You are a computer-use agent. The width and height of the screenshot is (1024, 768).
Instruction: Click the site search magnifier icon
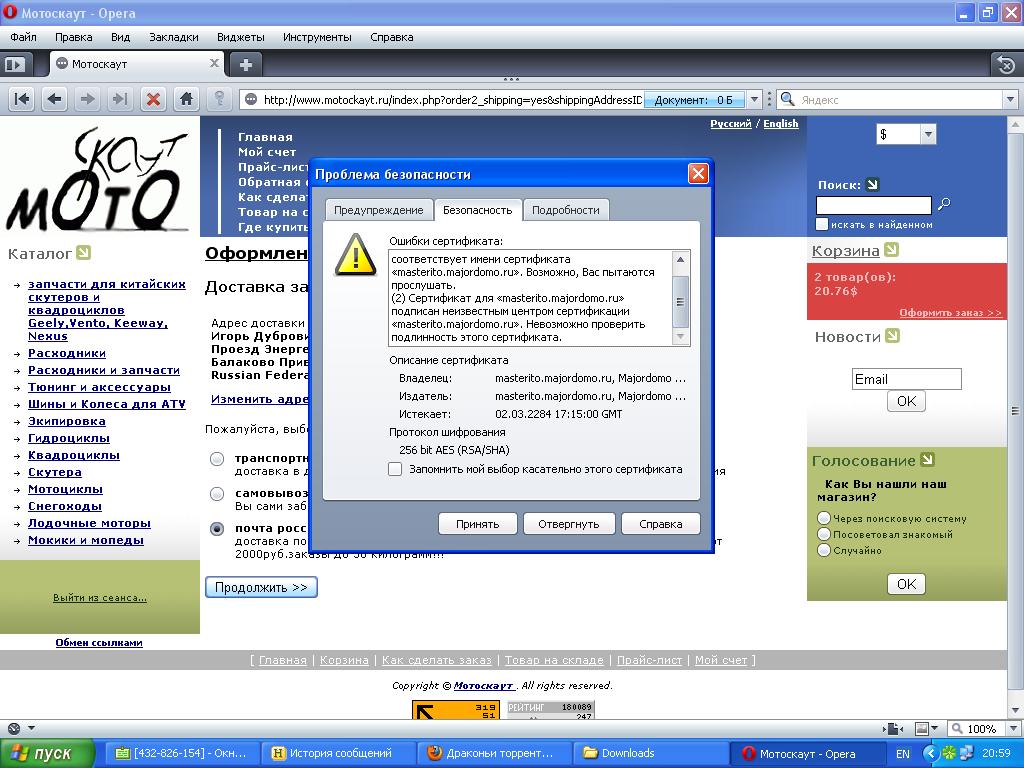coord(943,205)
